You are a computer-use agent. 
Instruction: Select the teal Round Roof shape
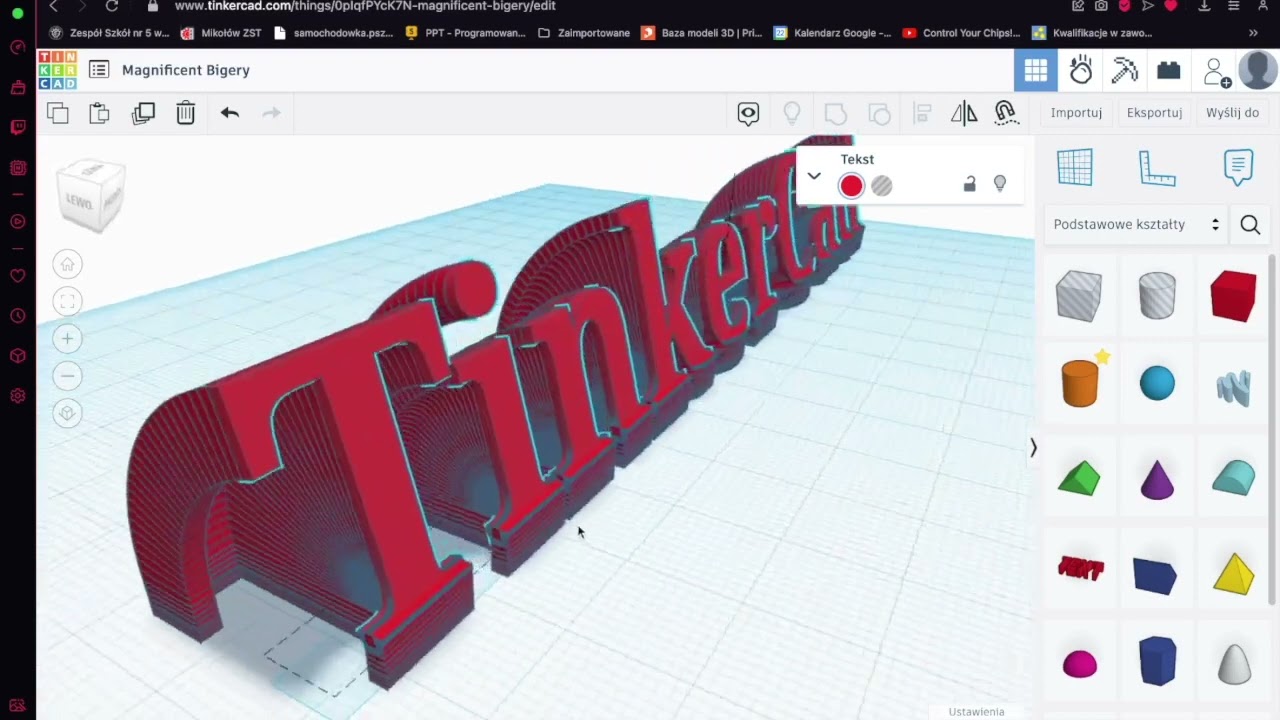(1233, 478)
